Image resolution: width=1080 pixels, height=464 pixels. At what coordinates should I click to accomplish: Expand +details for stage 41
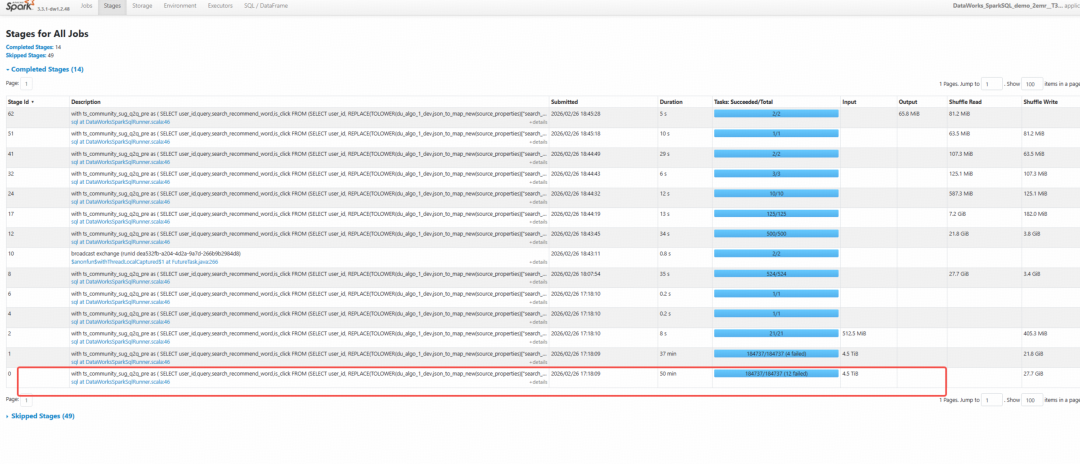coord(539,162)
